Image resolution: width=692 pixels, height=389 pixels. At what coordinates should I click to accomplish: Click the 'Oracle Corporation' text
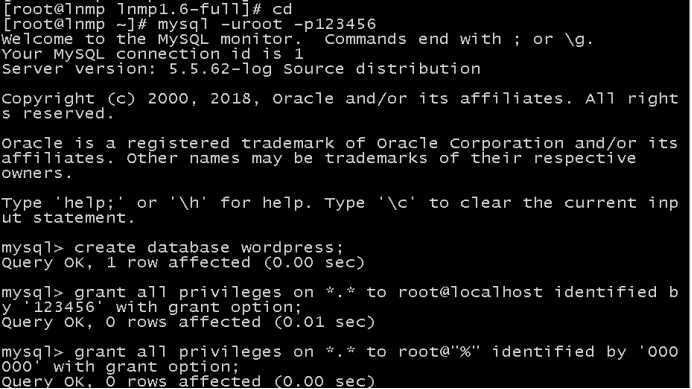click(x=470, y=144)
